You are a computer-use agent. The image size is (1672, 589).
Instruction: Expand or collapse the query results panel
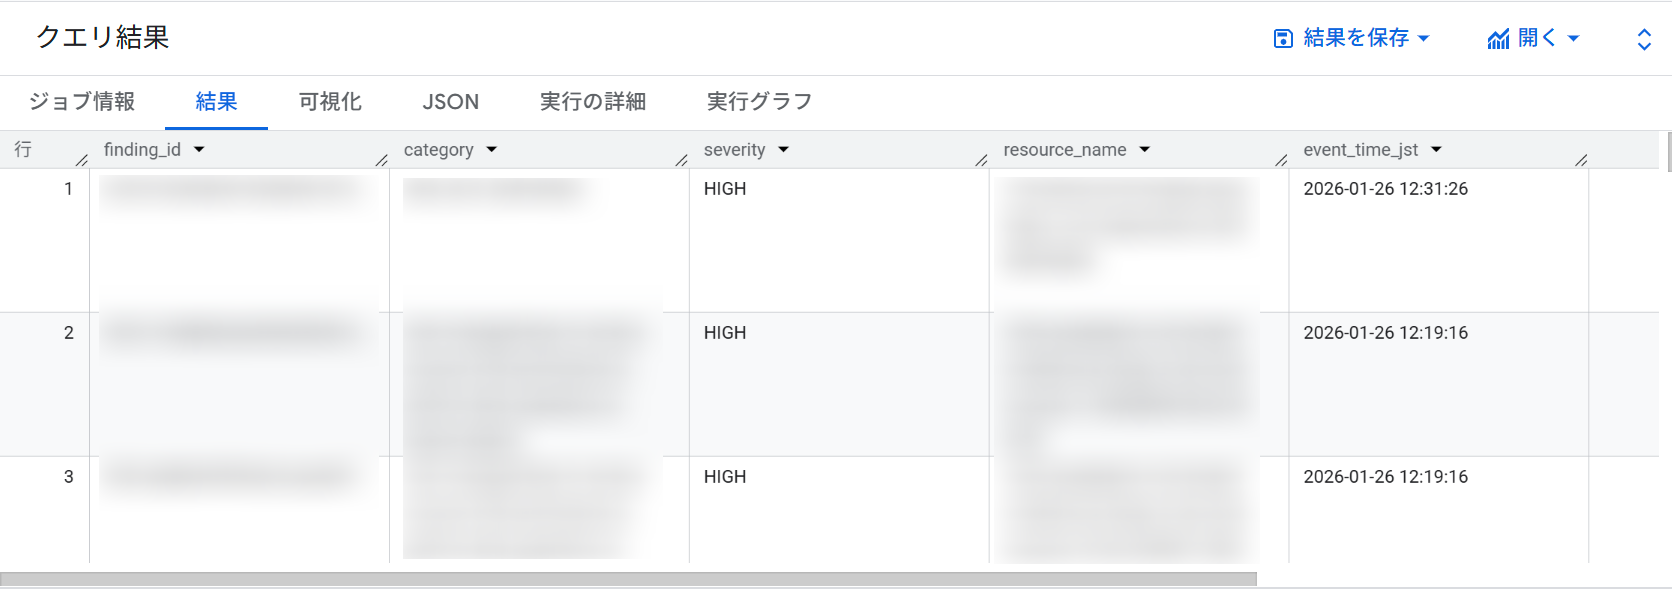[1644, 39]
